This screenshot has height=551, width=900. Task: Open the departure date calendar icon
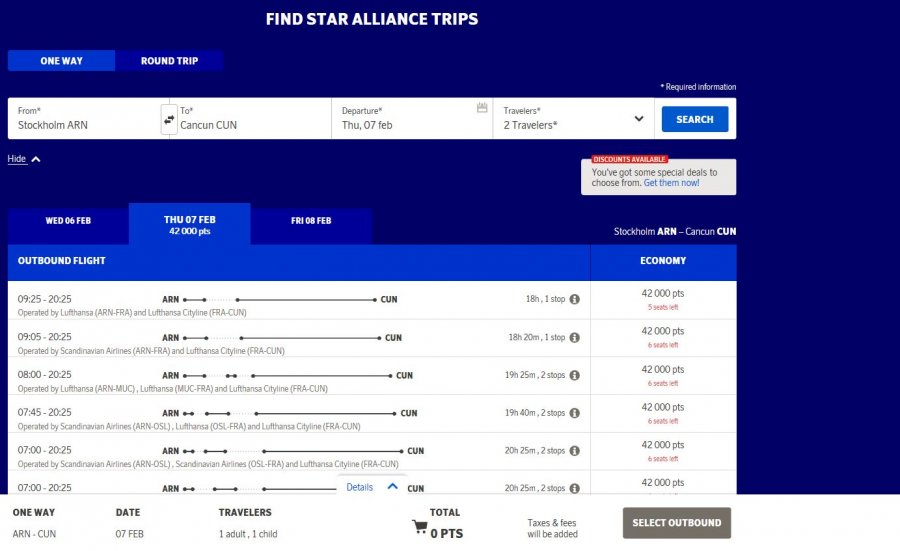click(482, 108)
